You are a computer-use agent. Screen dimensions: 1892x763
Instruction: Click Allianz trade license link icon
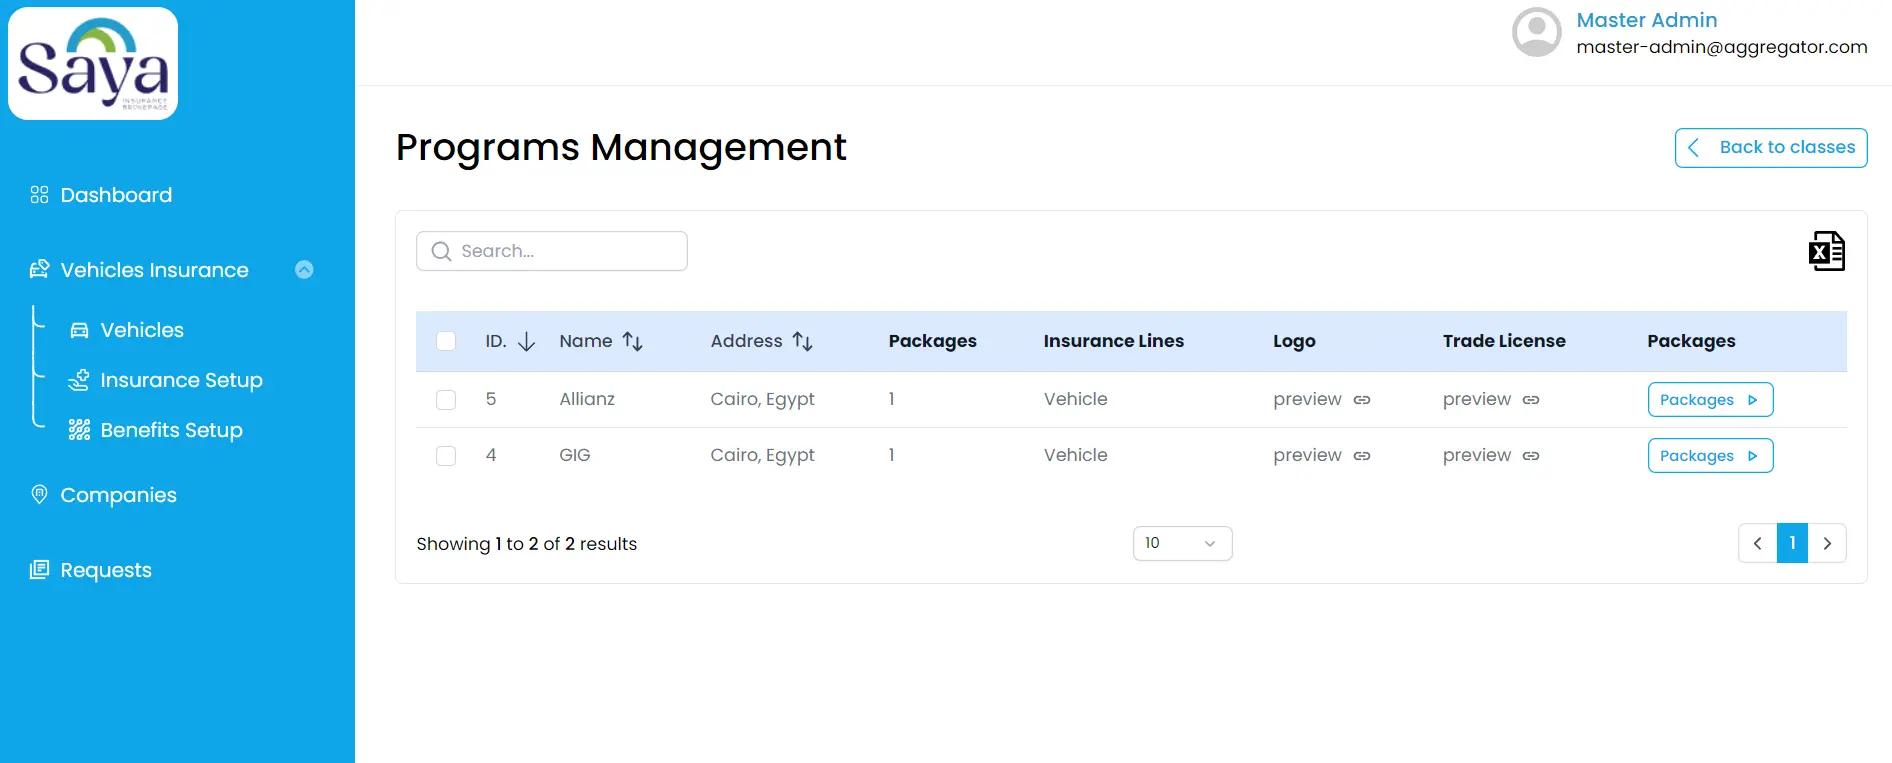point(1531,400)
